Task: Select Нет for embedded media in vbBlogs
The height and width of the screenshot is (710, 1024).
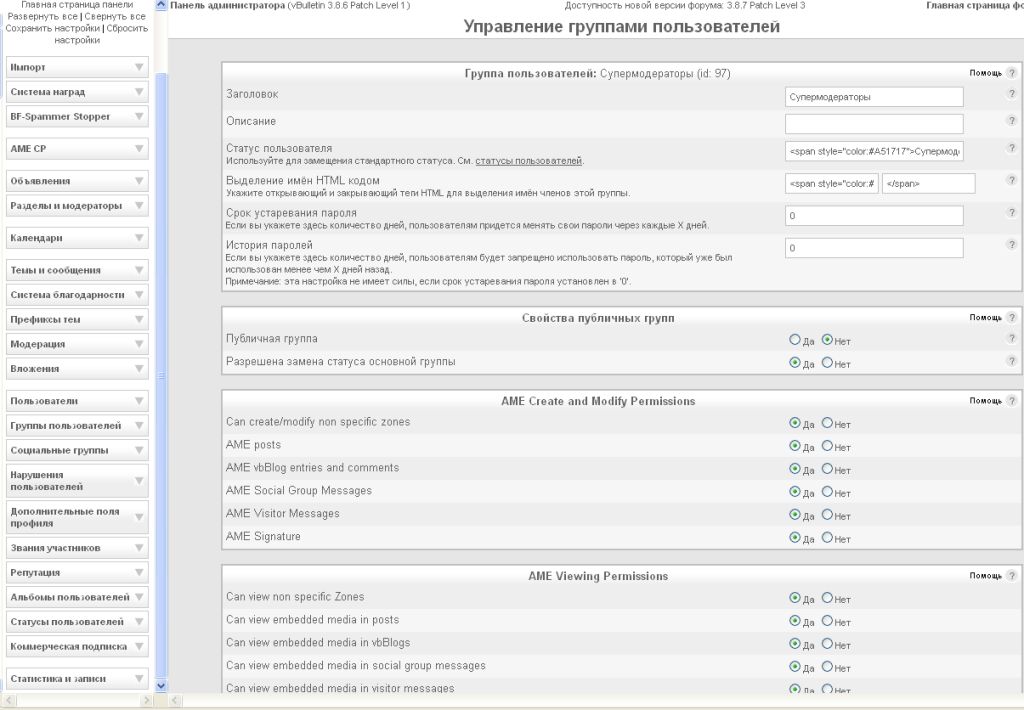Action: coord(827,643)
